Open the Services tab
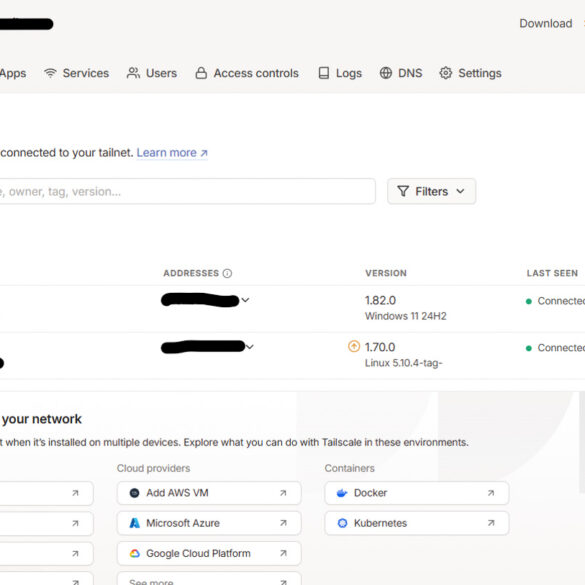This screenshot has height=585, width=585. coord(76,73)
